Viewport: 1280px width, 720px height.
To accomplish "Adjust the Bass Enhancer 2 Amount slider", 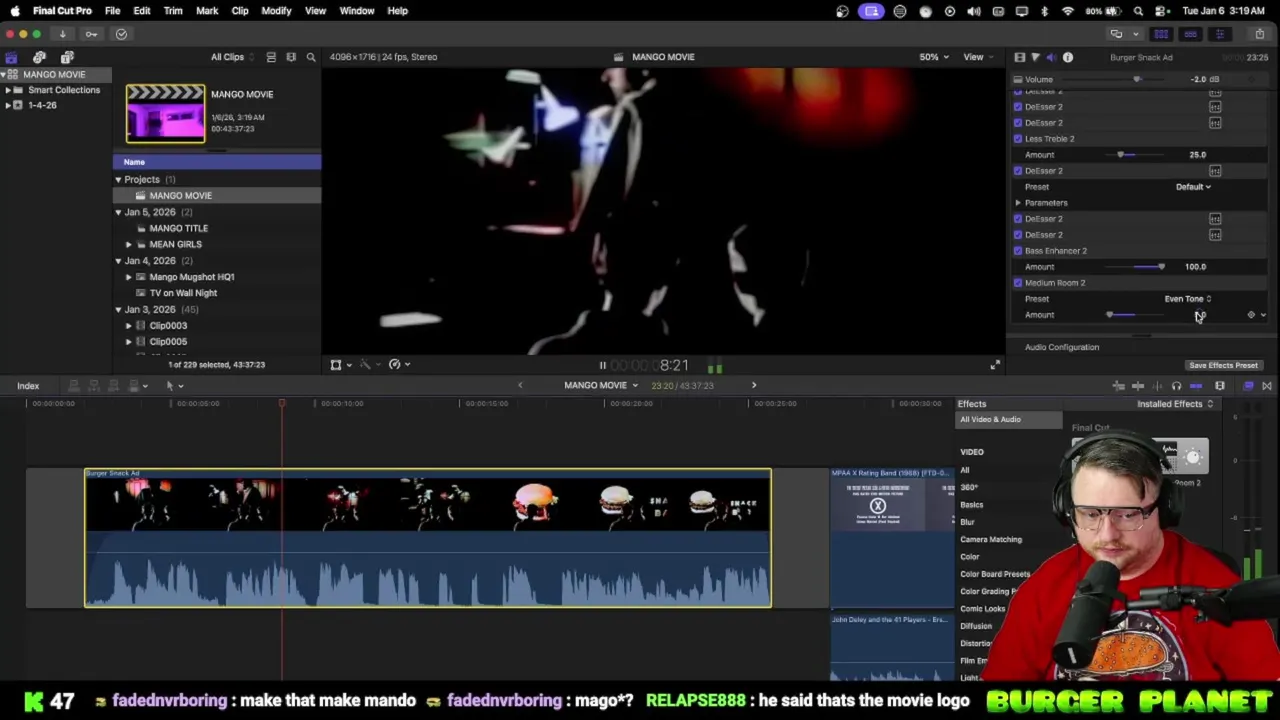I will pyautogui.click(x=1161, y=267).
